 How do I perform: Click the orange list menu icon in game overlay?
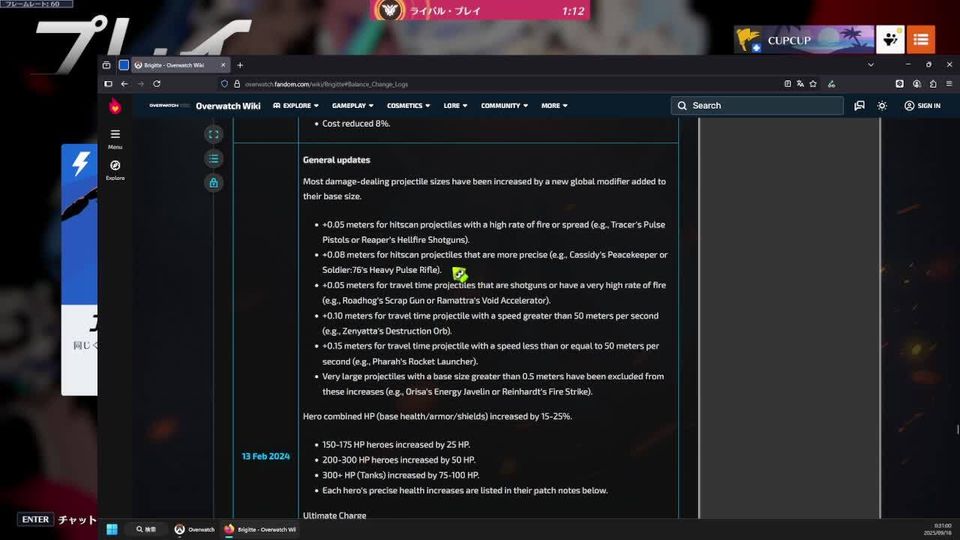click(921, 40)
